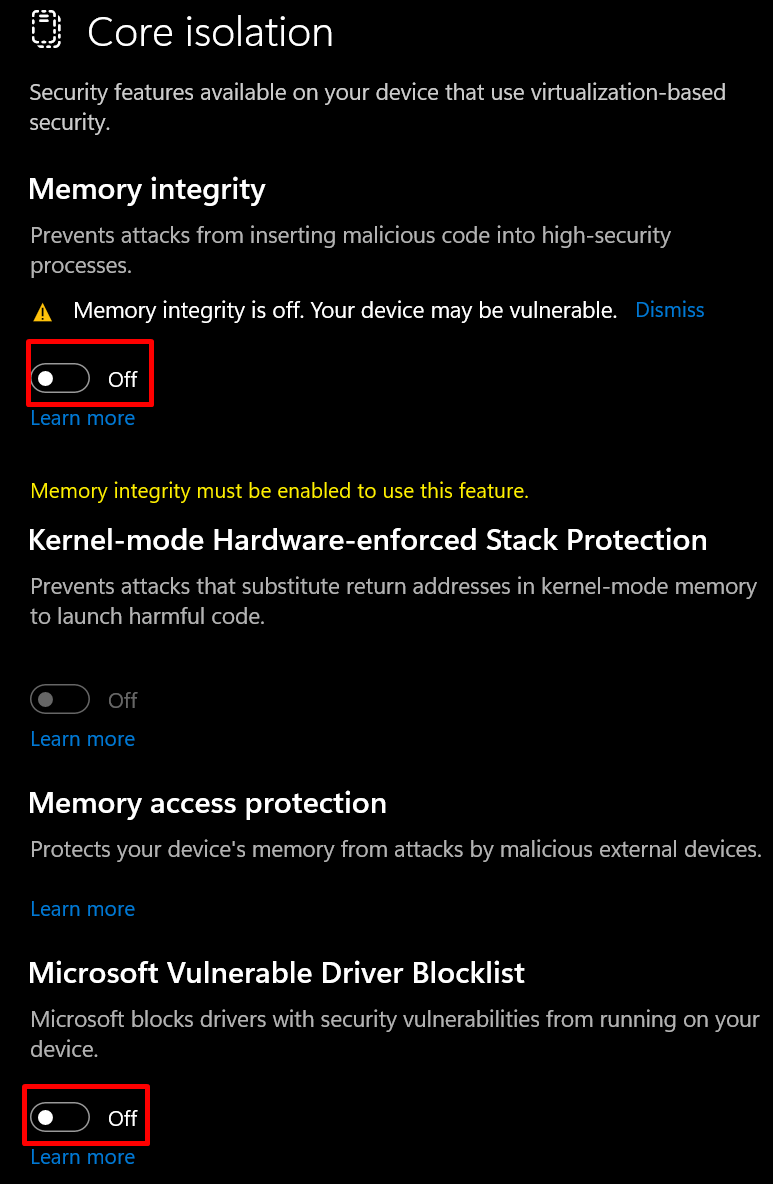Viewport: 773px width, 1184px height.
Task: Open Learn more under Memory access protection
Action: (x=82, y=909)
